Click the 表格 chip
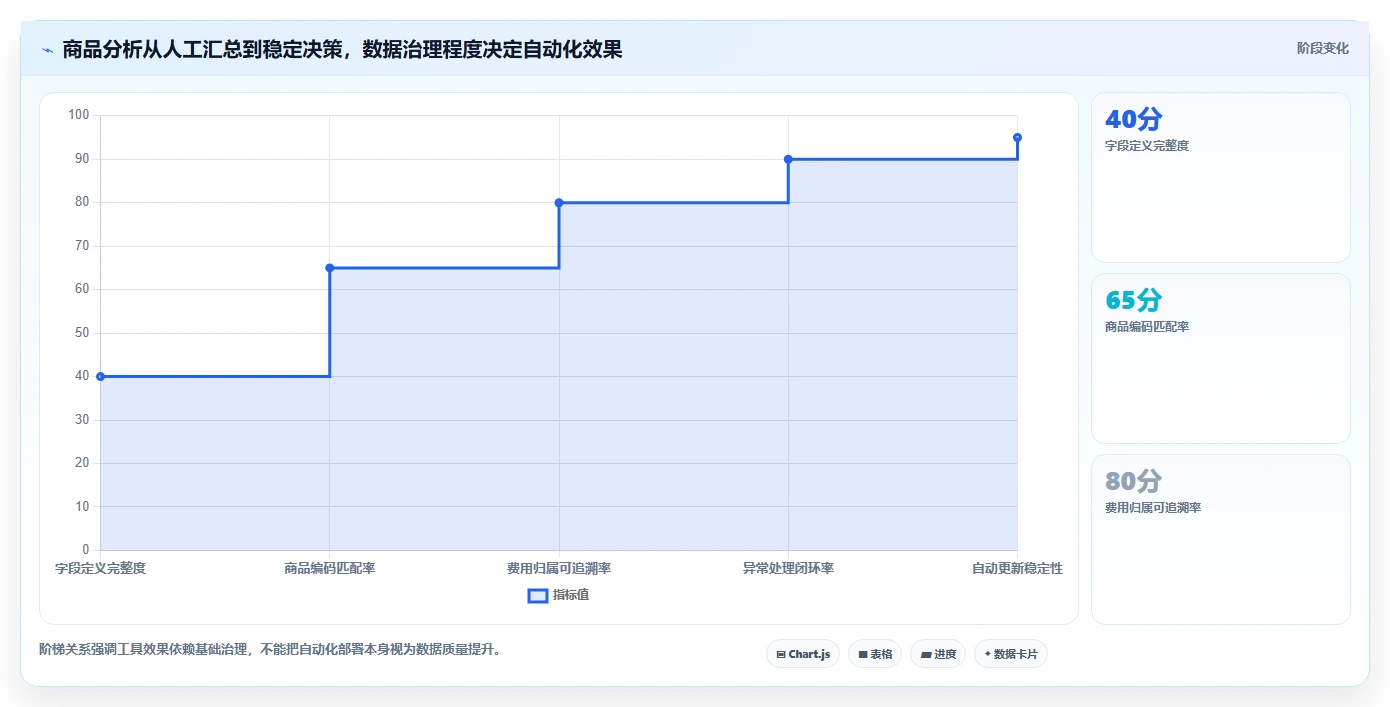This screenshot has width=1390, height=707. click(x=875, y=654)
